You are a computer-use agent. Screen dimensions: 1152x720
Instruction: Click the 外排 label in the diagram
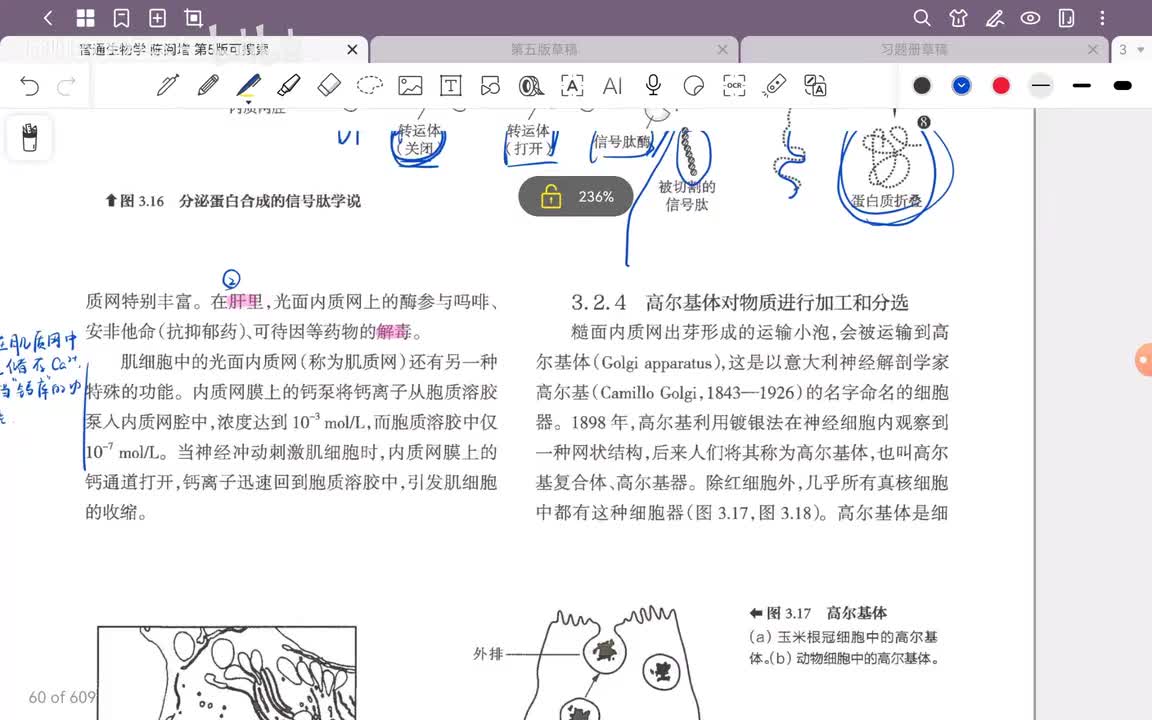tap(488, 653)
